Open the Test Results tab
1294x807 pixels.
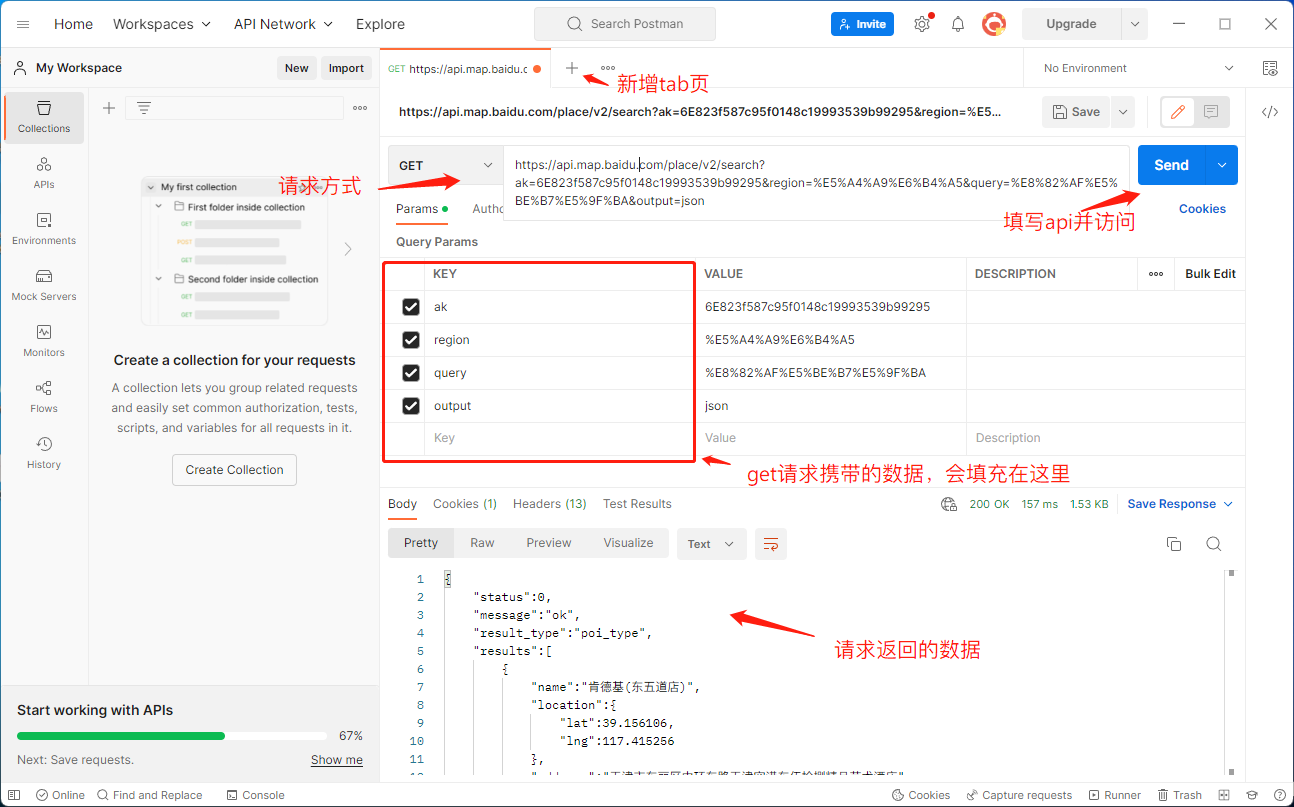(x=637, y=504)
